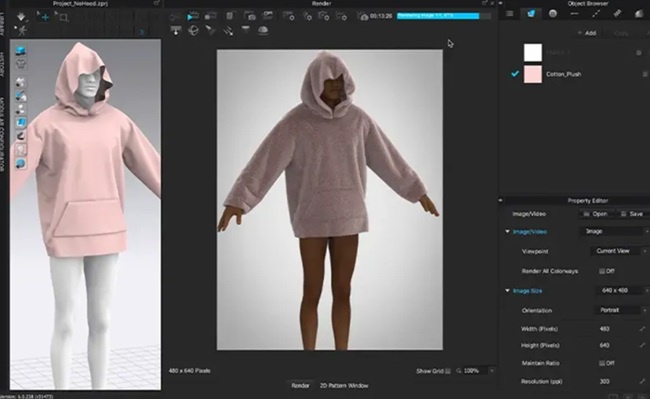The width and height of the screenshot is (650, 399).
Task: Click the area light icon in the Render toolbar
Action: (x=245, y=30)
